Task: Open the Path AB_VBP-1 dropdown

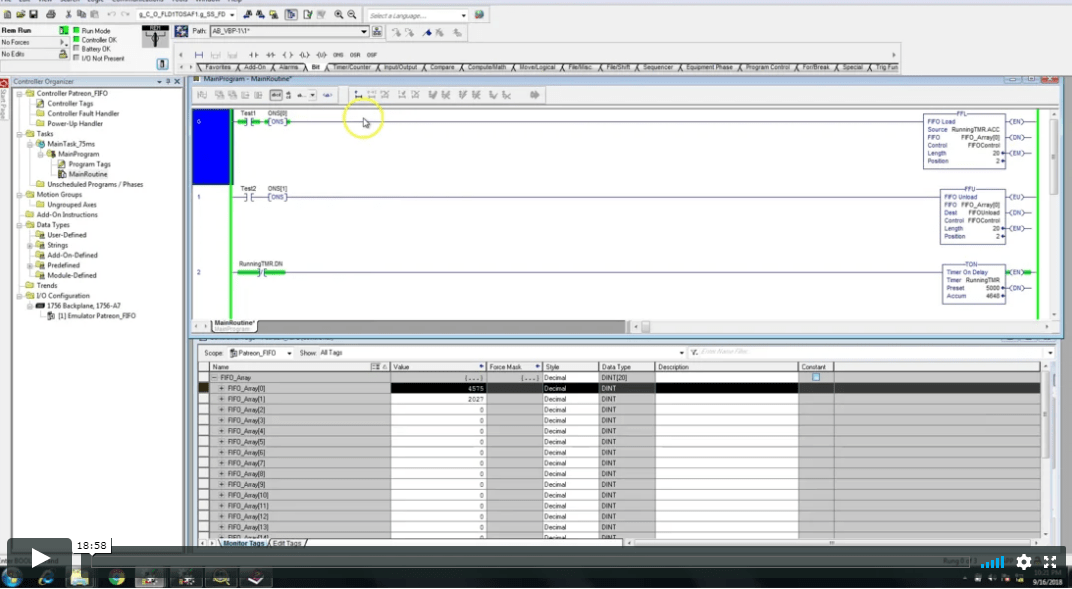Action: [x=364, y=31]
